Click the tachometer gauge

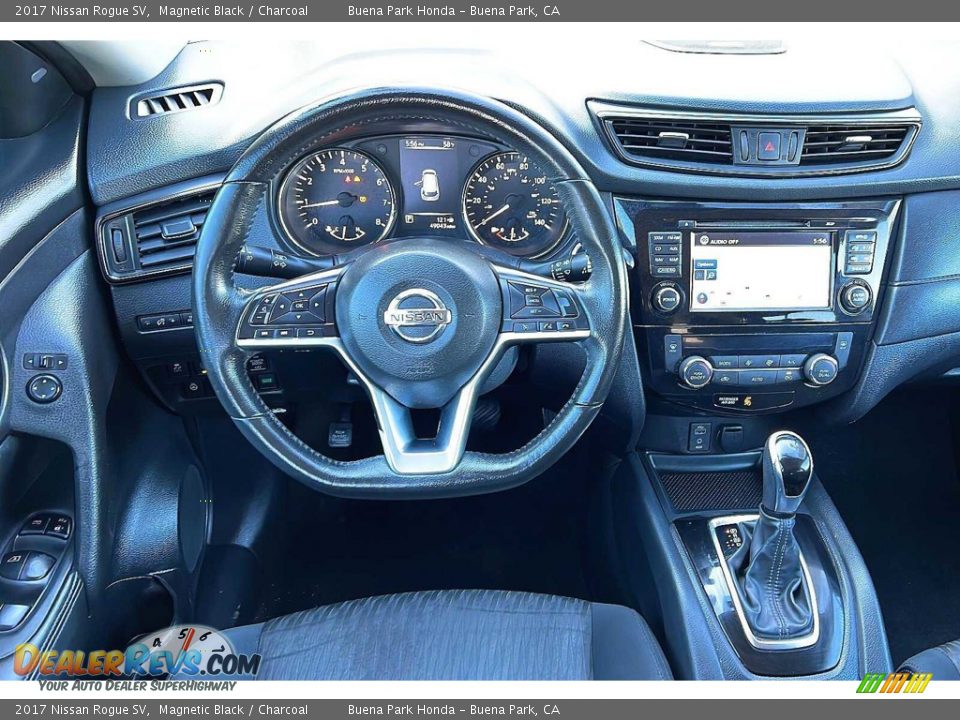[x=336, y=201]
